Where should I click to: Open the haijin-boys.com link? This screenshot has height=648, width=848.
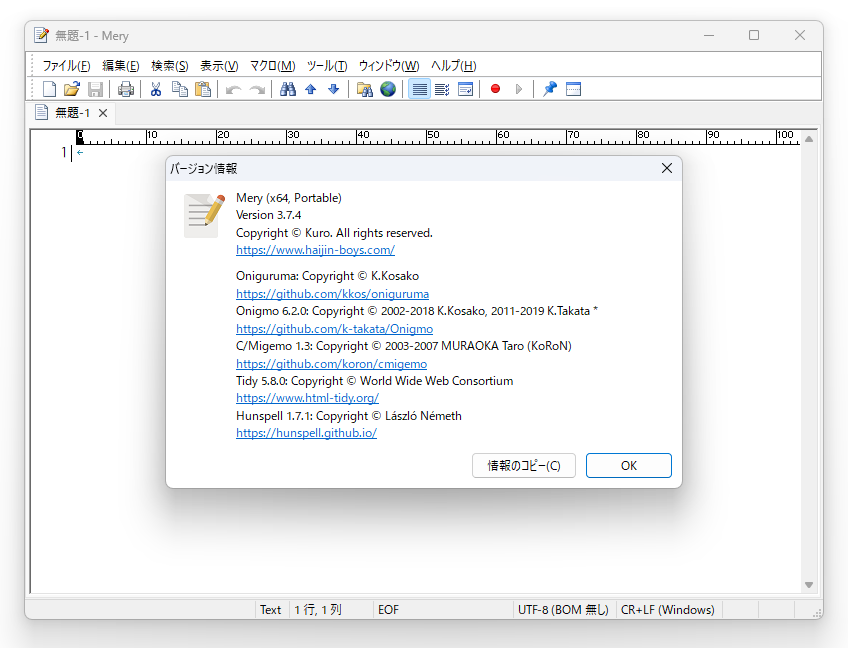click(x=315, y=250)
